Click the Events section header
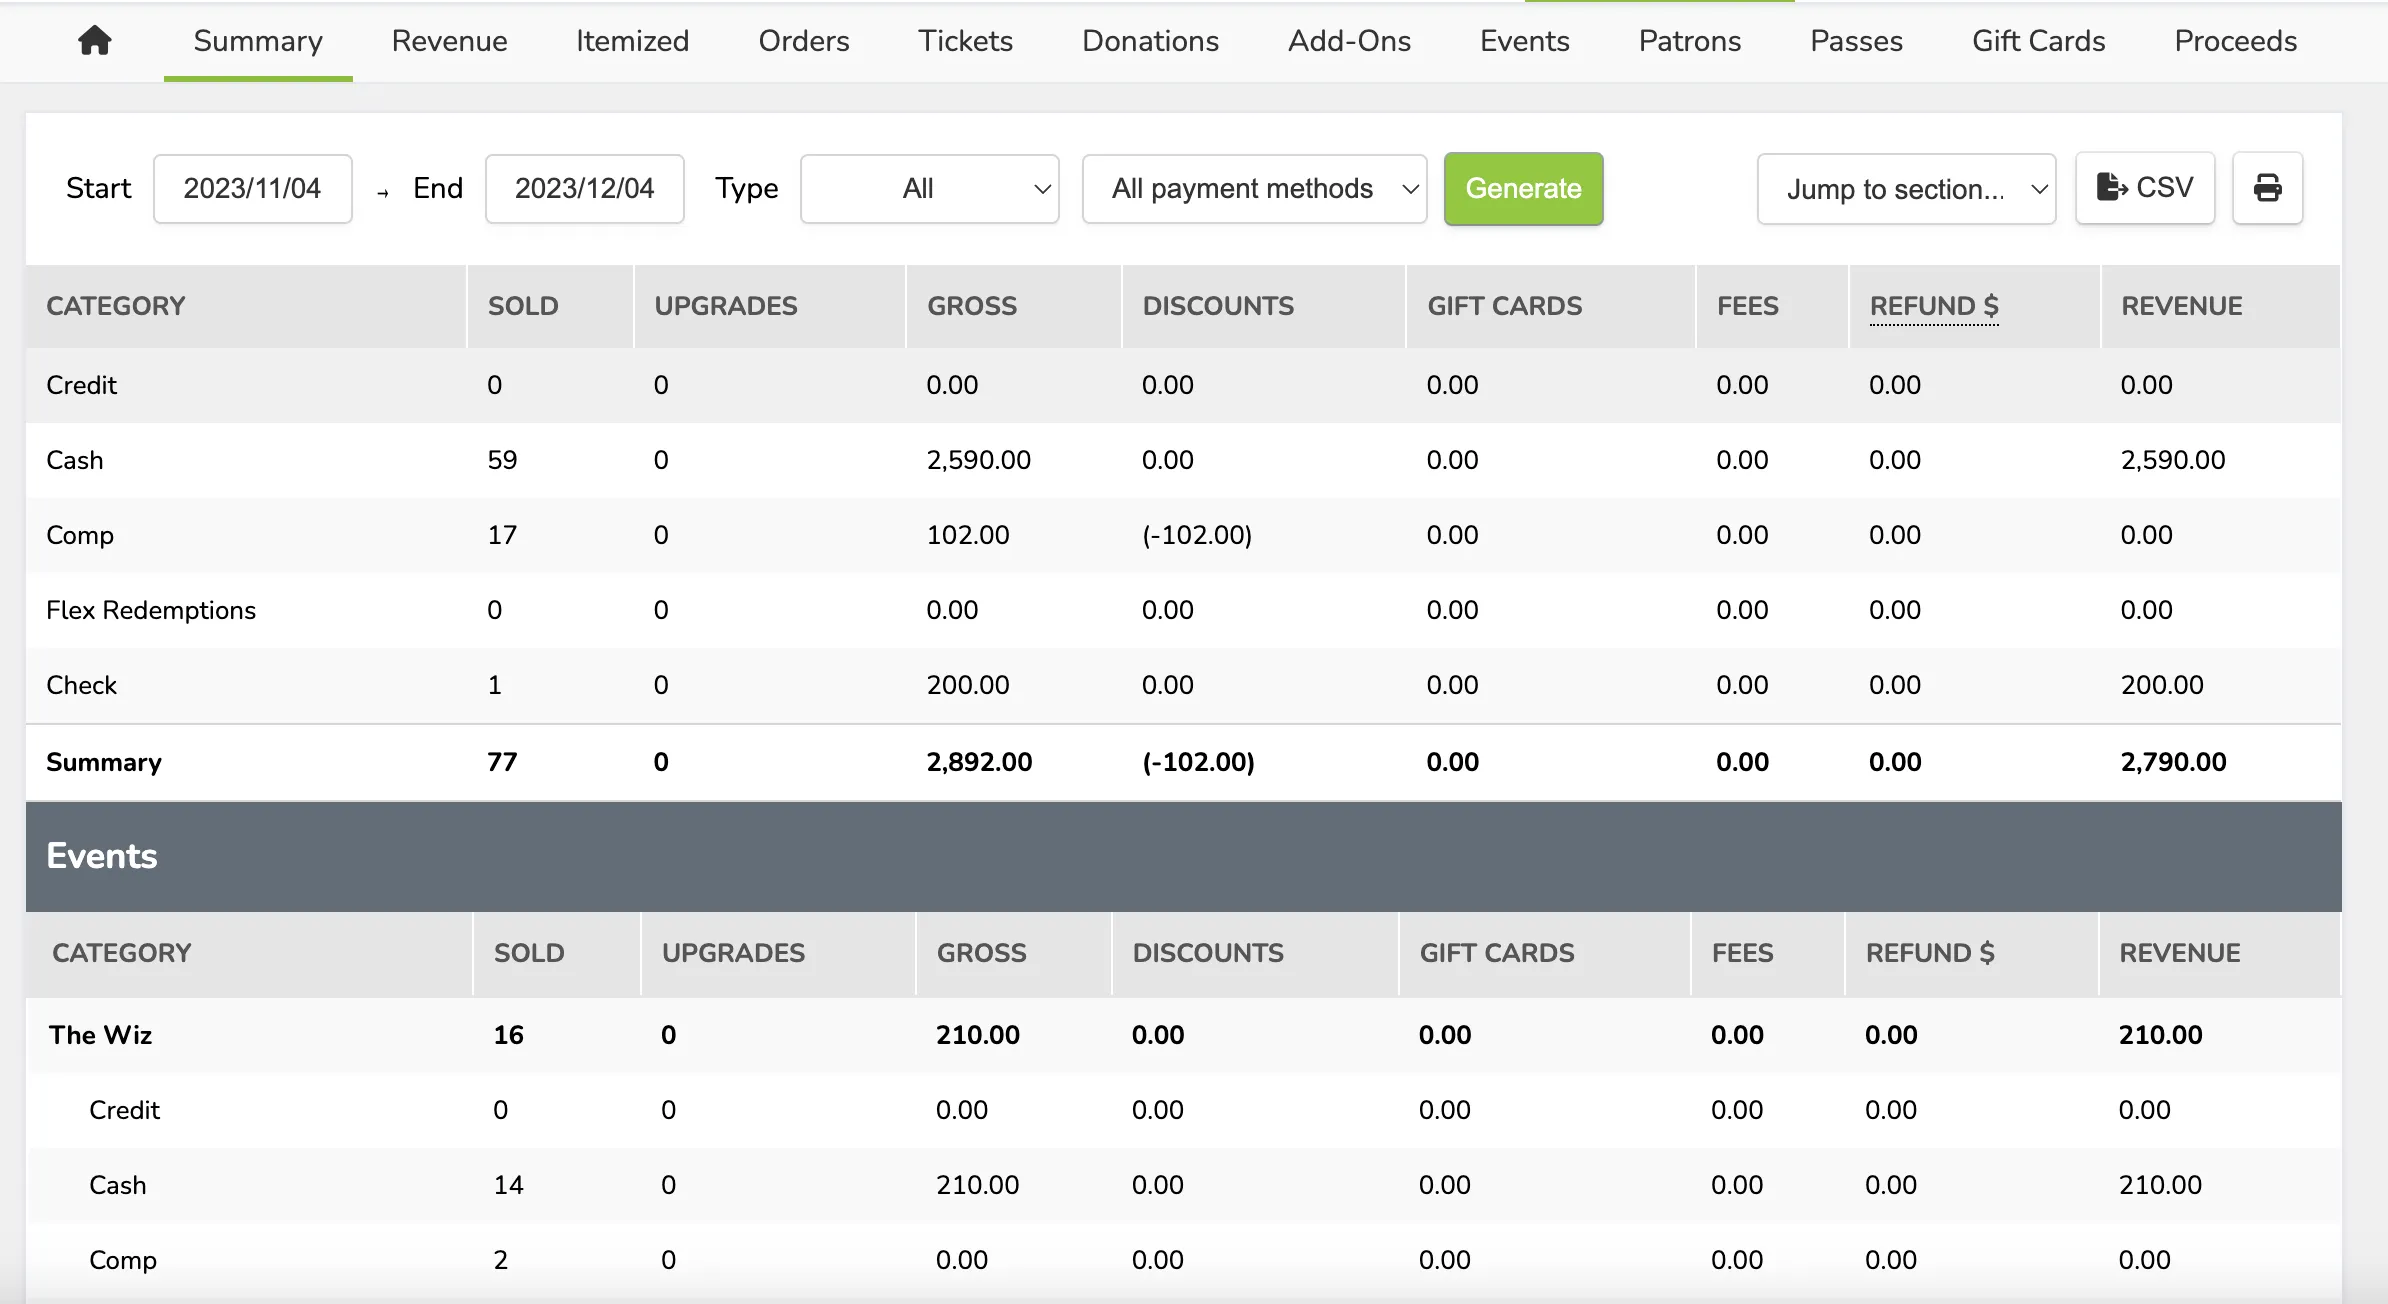This screenshot has height=1304, width=2388. click(1183, 856)
